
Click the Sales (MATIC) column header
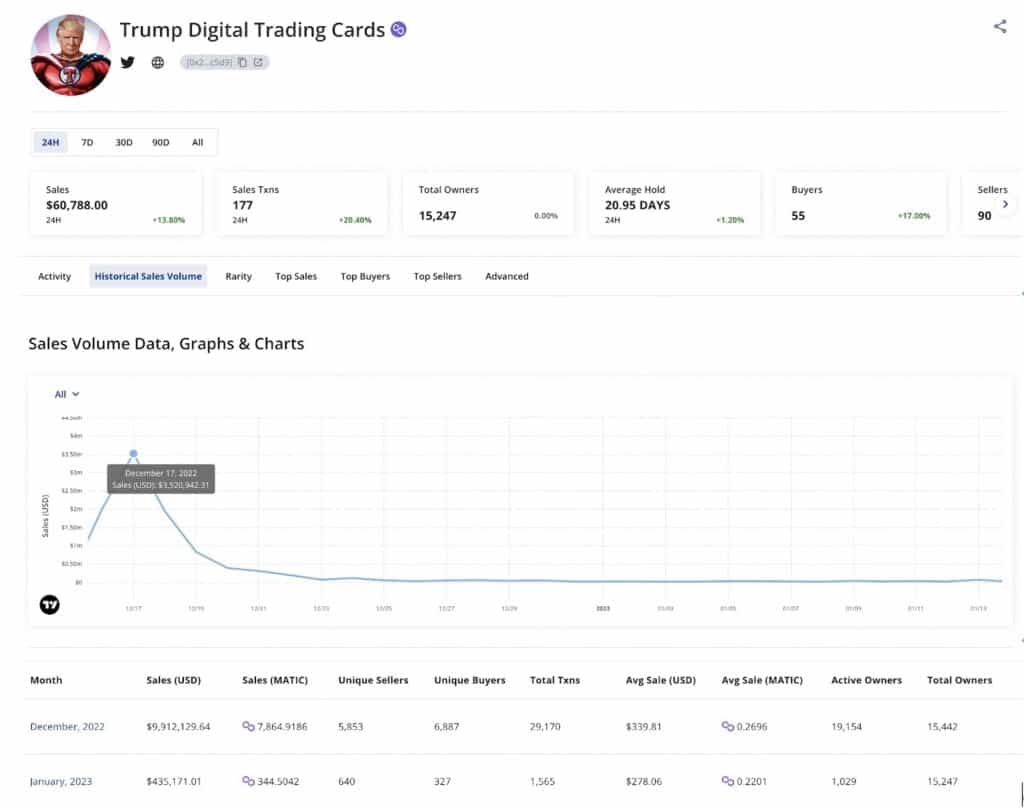(x=275, y=680)
